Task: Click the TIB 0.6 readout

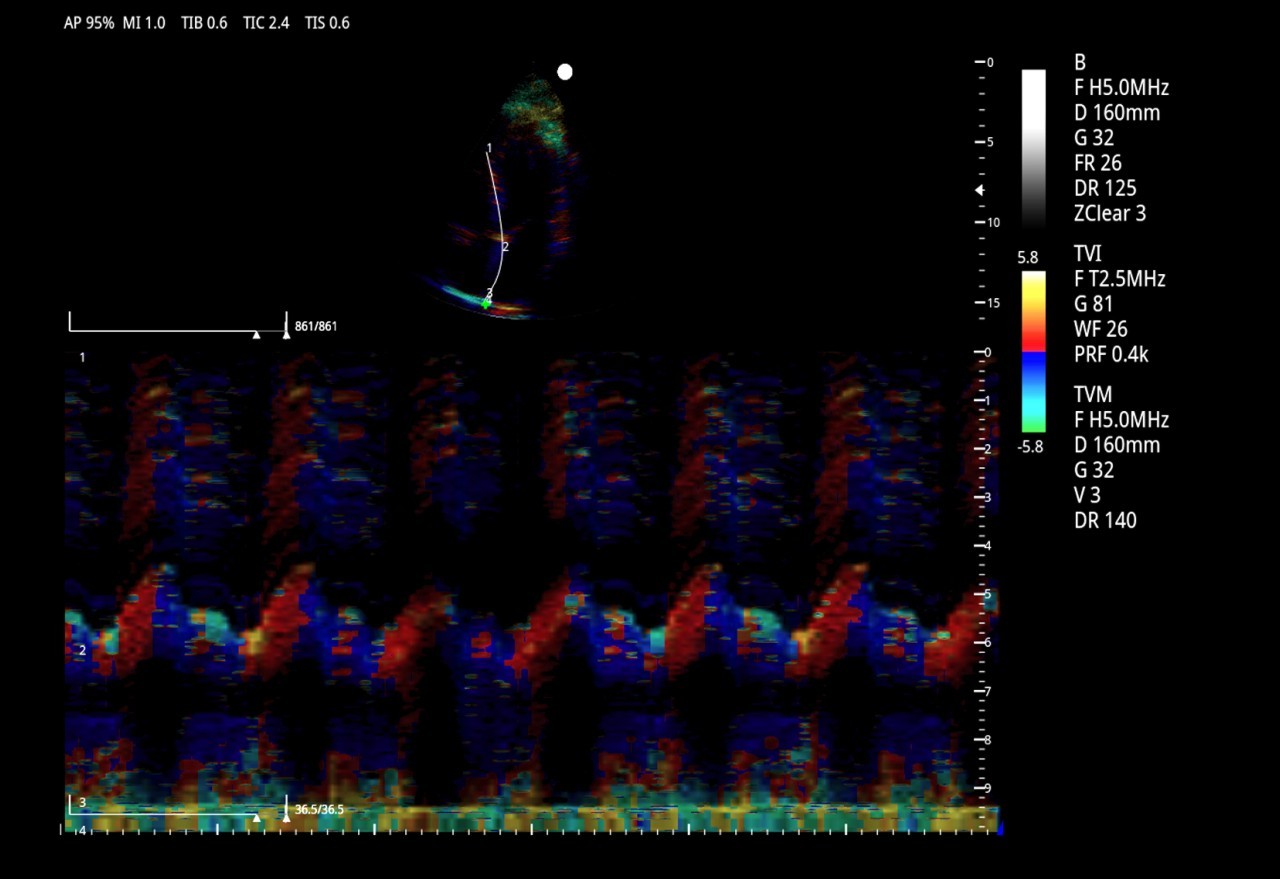Action: click(204, 22)
